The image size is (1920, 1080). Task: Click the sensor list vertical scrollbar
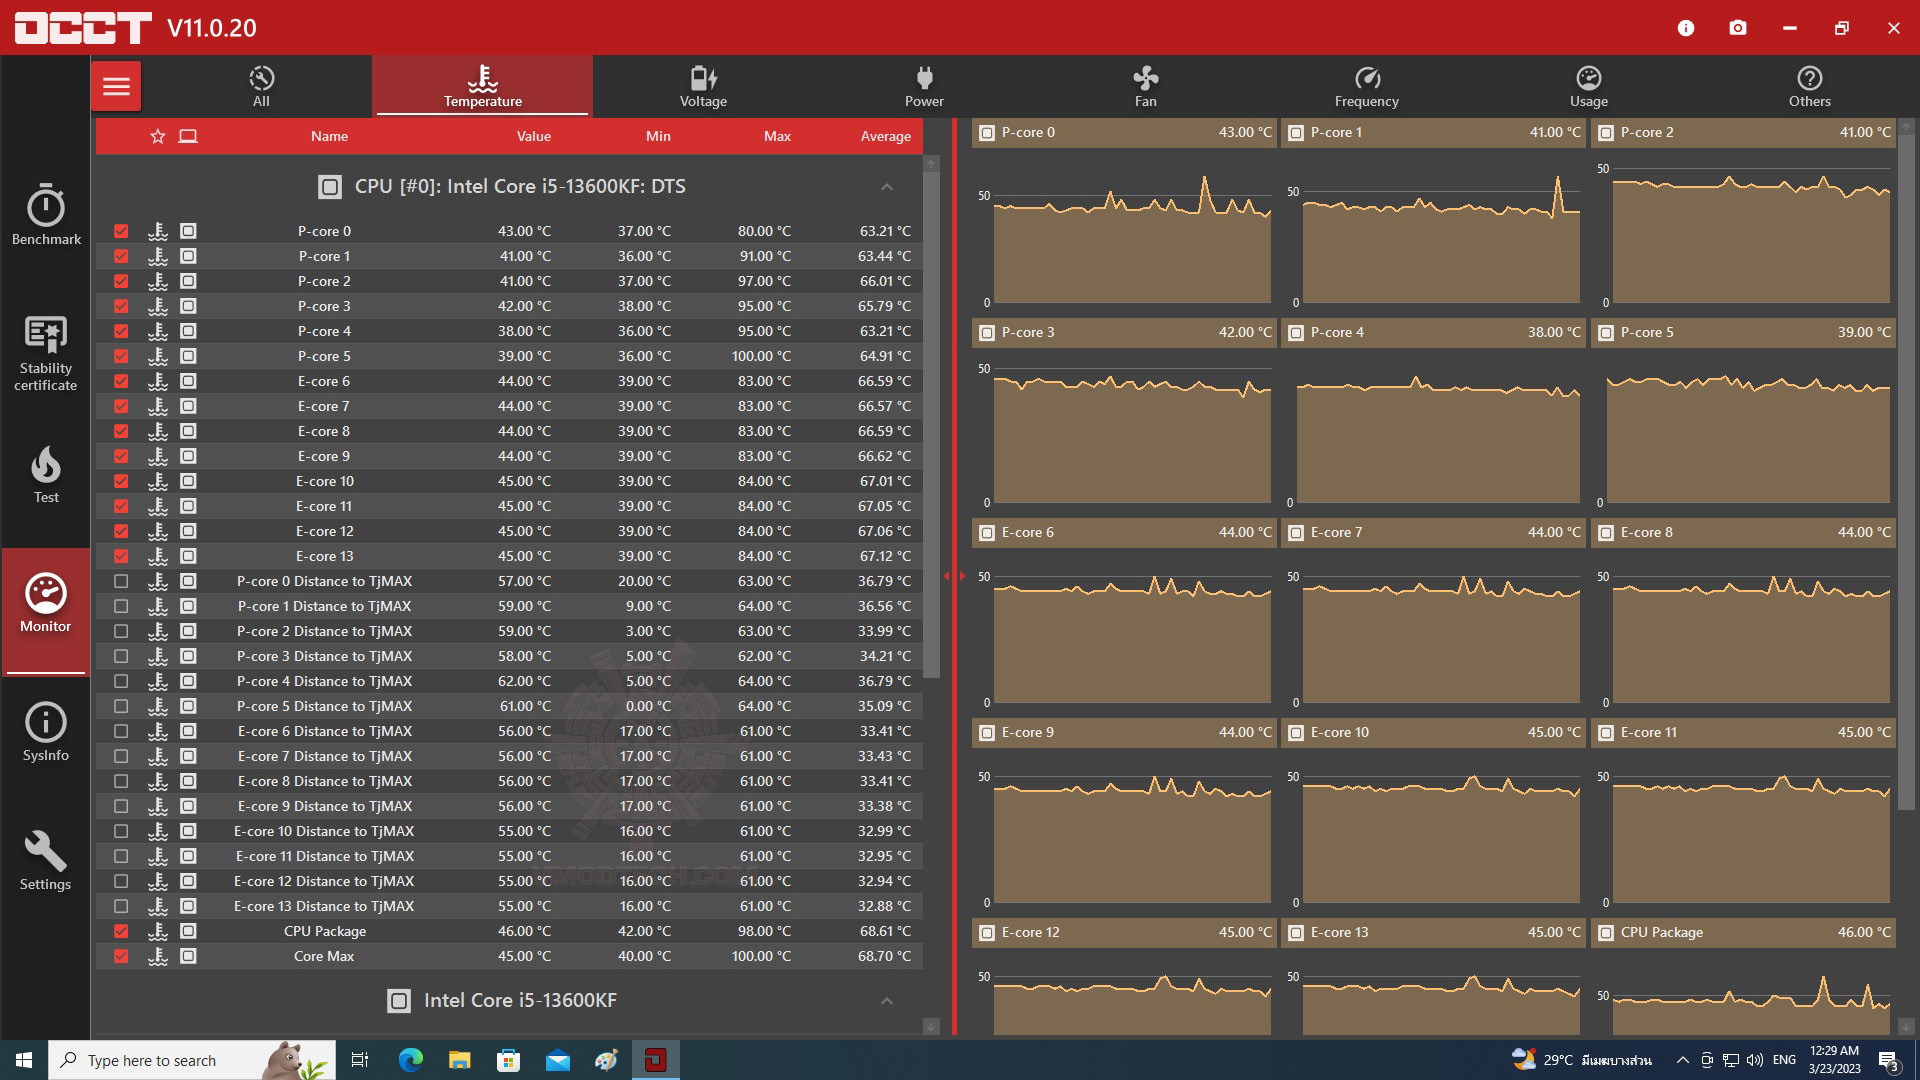coord(931,420)
